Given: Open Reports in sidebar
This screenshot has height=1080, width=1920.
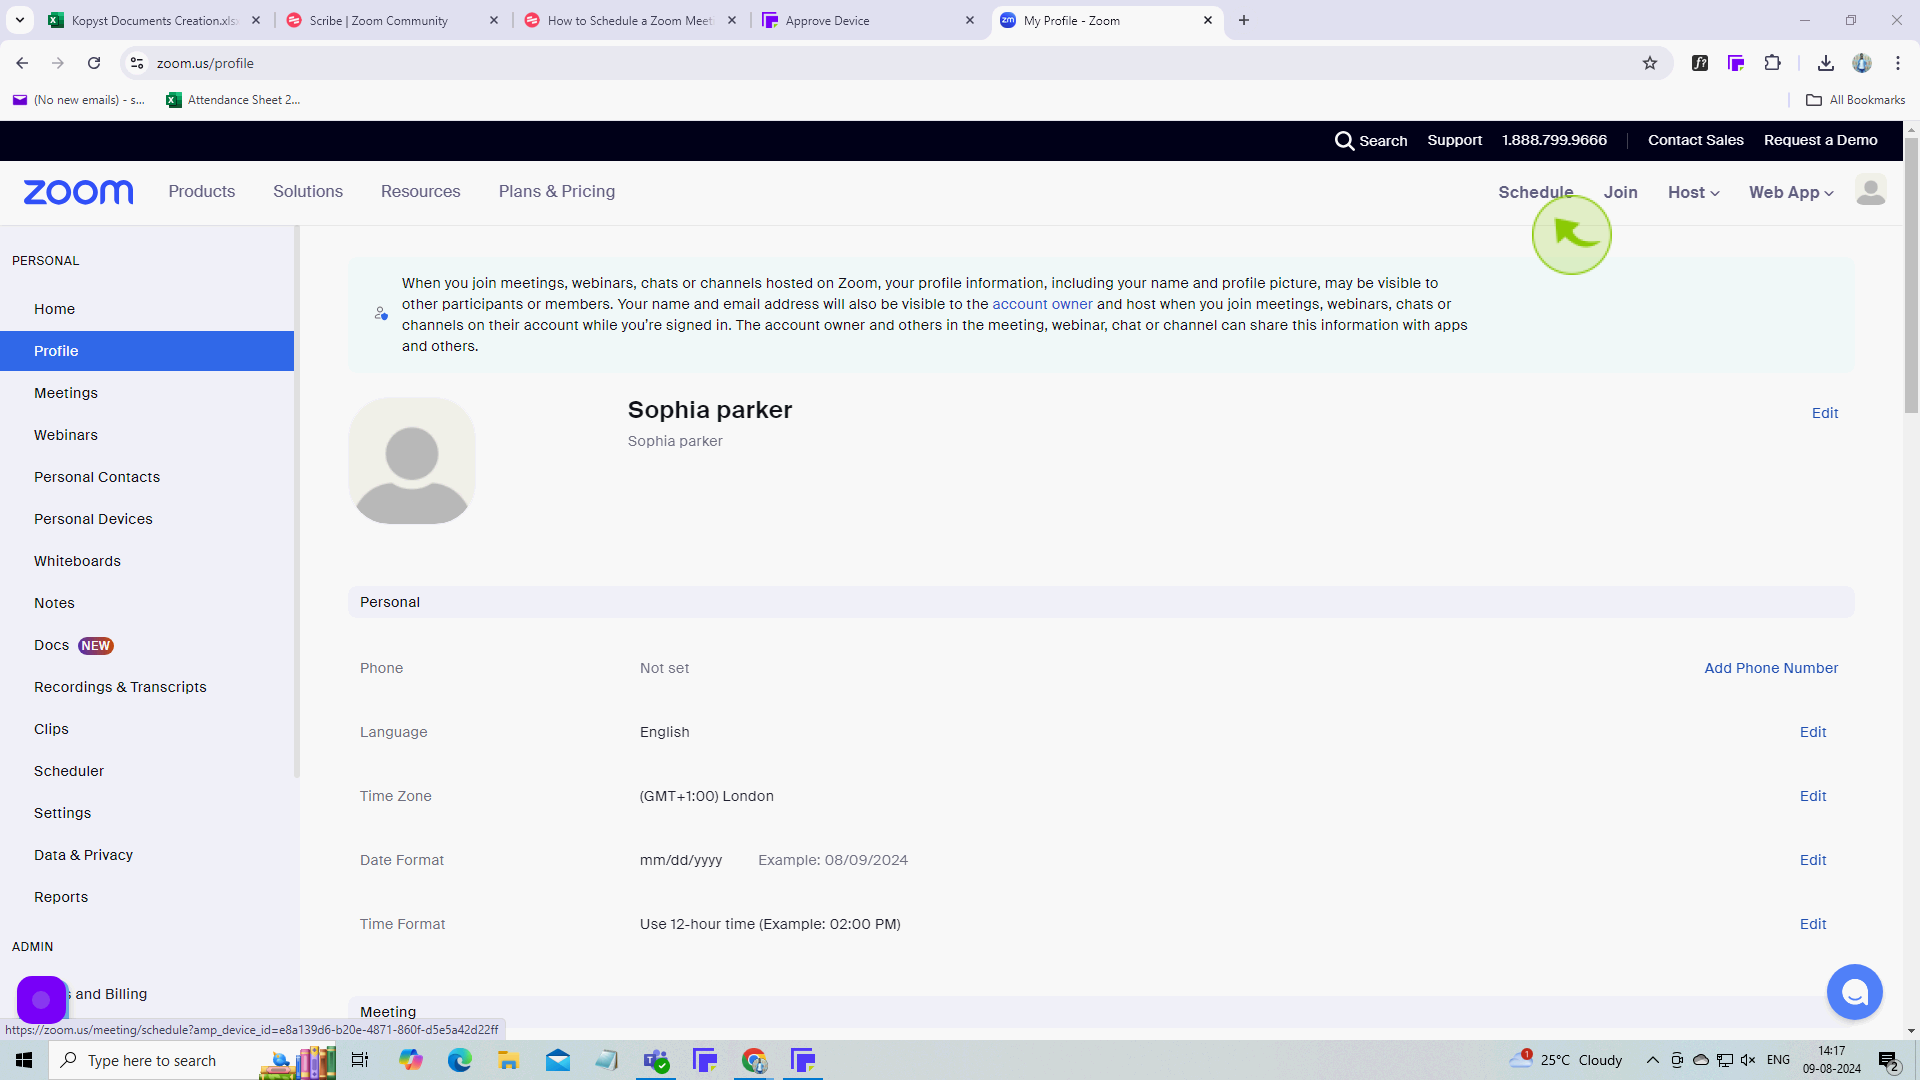Looking at the screenshot, I should coord(147,897).
